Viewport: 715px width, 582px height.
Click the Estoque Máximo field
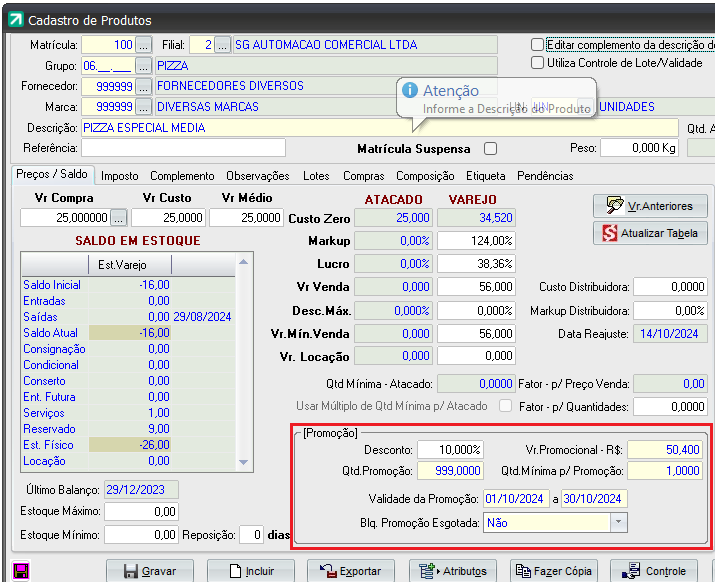[x=141, y=512]
